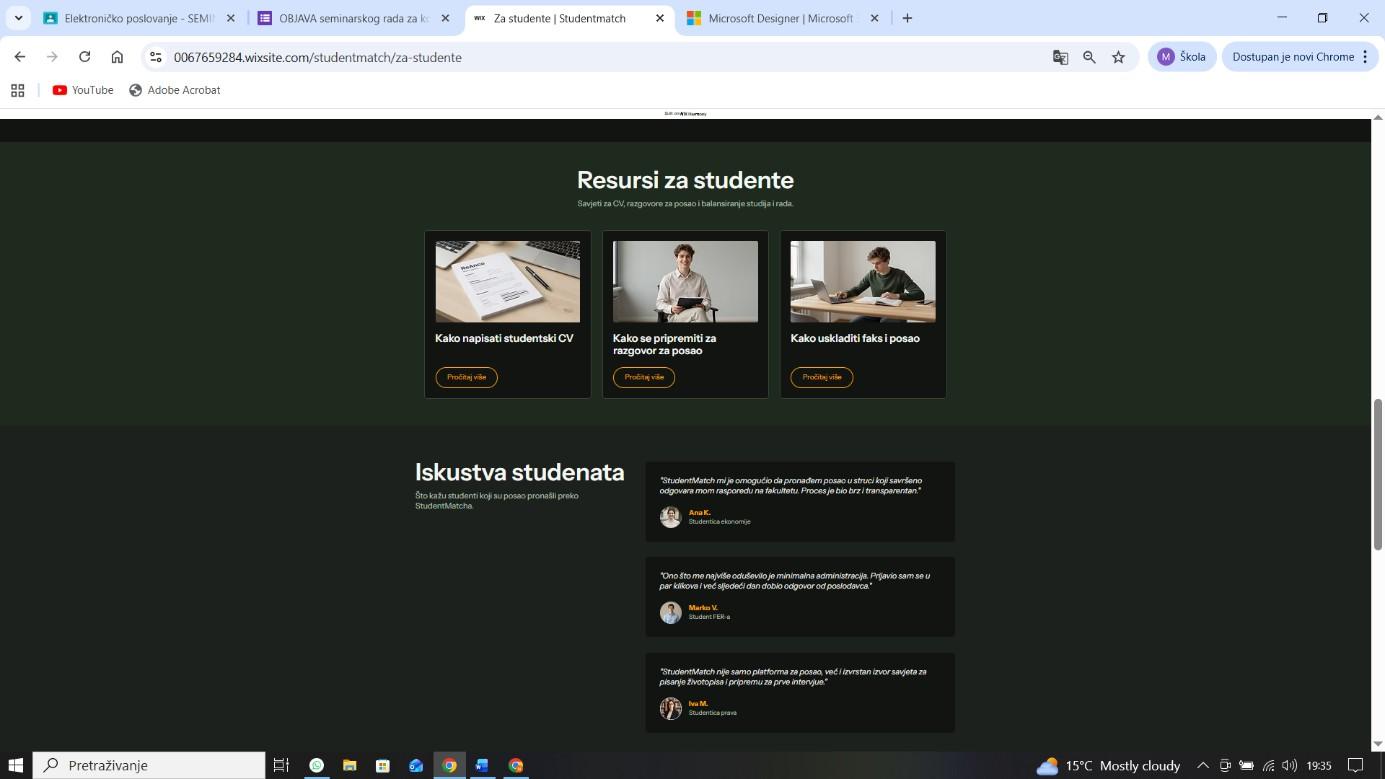Image resolution: width=1385 pixels, height=779 pixels.
Task: Open the clock showing 19:35
Action: pos(1319,765)
